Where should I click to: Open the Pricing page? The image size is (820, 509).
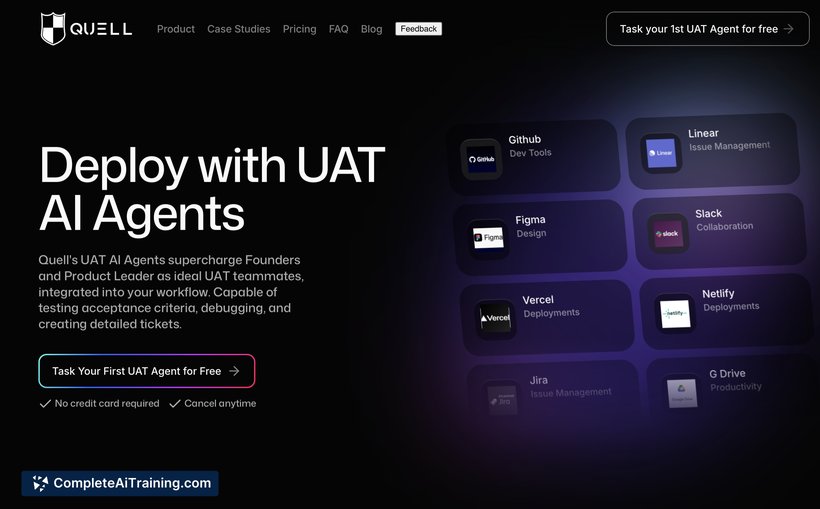click(300, 29)
